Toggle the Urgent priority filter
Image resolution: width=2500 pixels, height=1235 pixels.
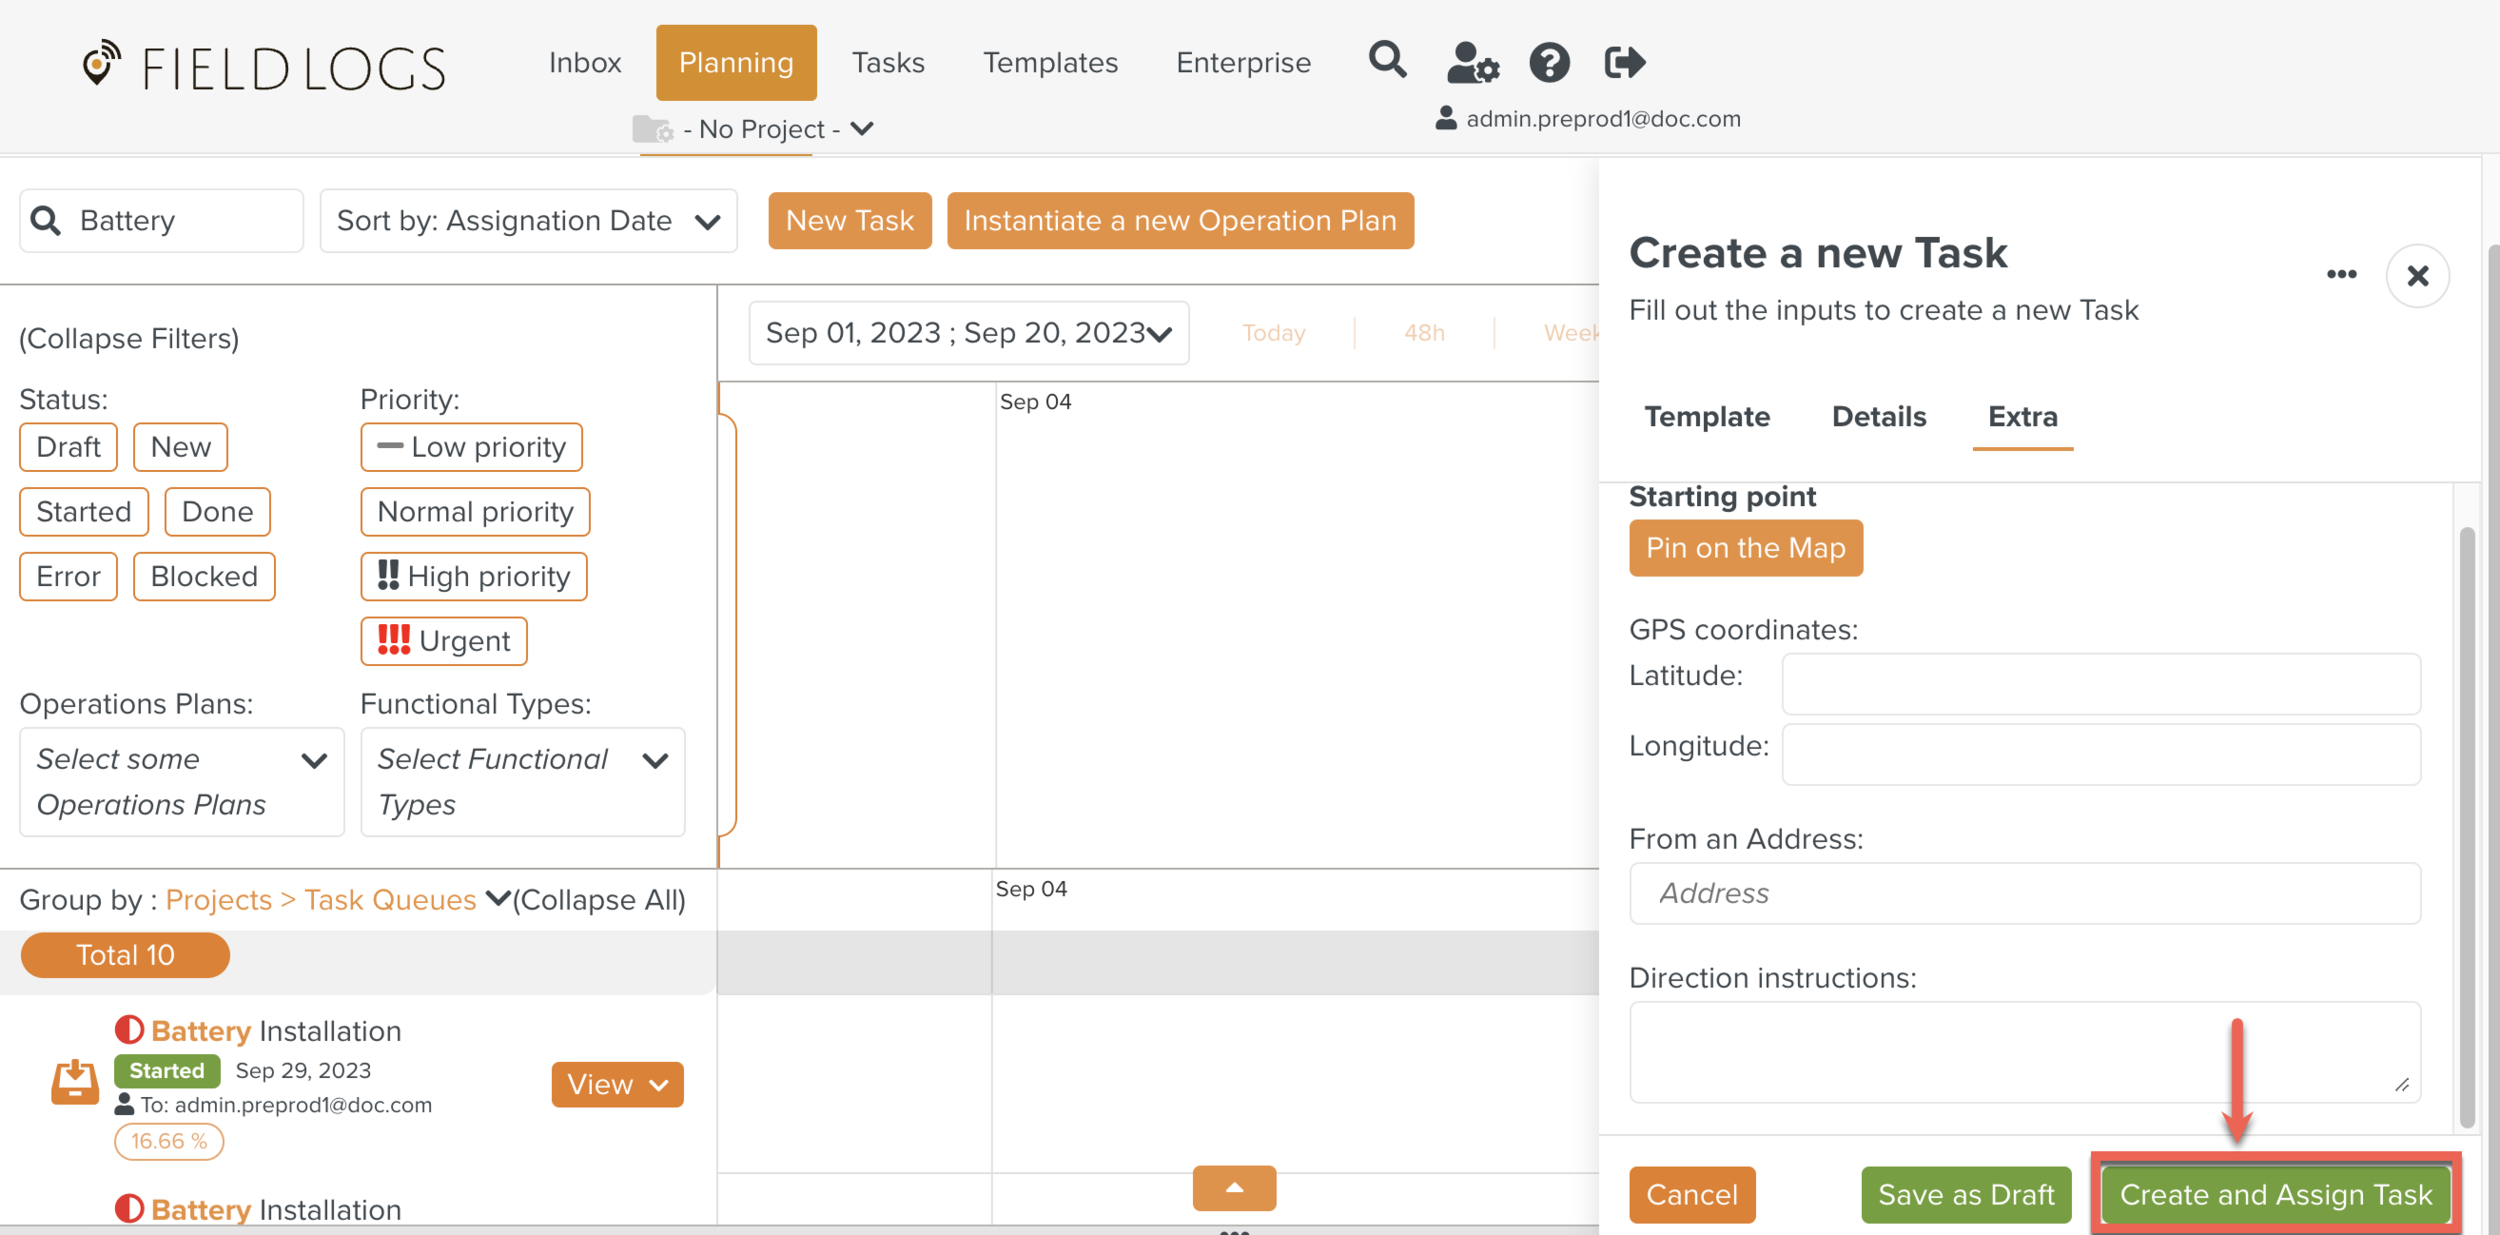(x=444, y=640)
